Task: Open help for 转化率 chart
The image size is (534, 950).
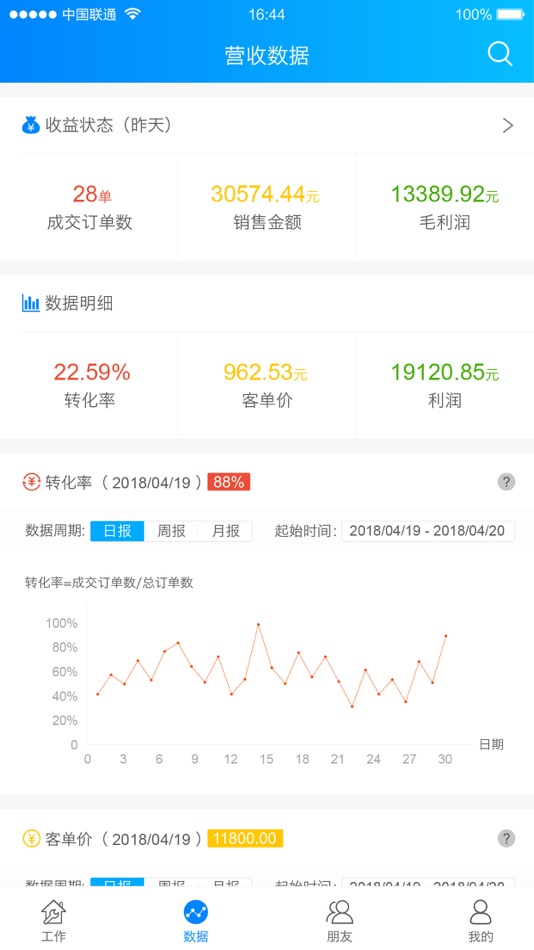Action: [x=506, y=482]
